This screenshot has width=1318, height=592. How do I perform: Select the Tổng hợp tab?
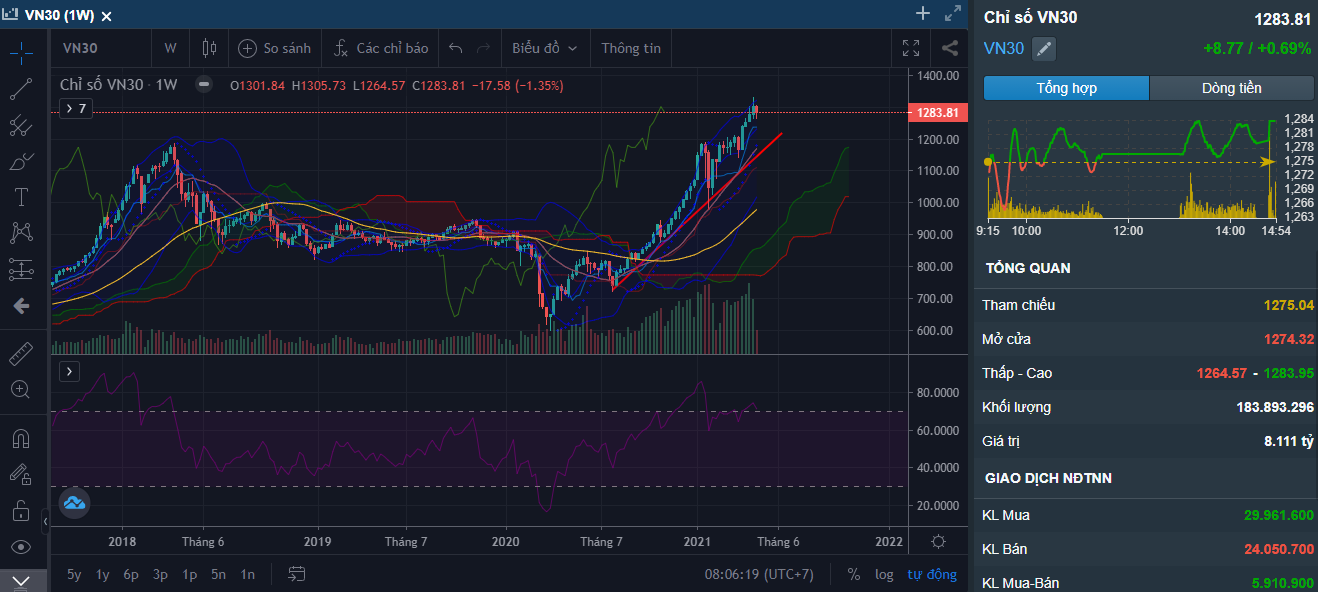1066,88
